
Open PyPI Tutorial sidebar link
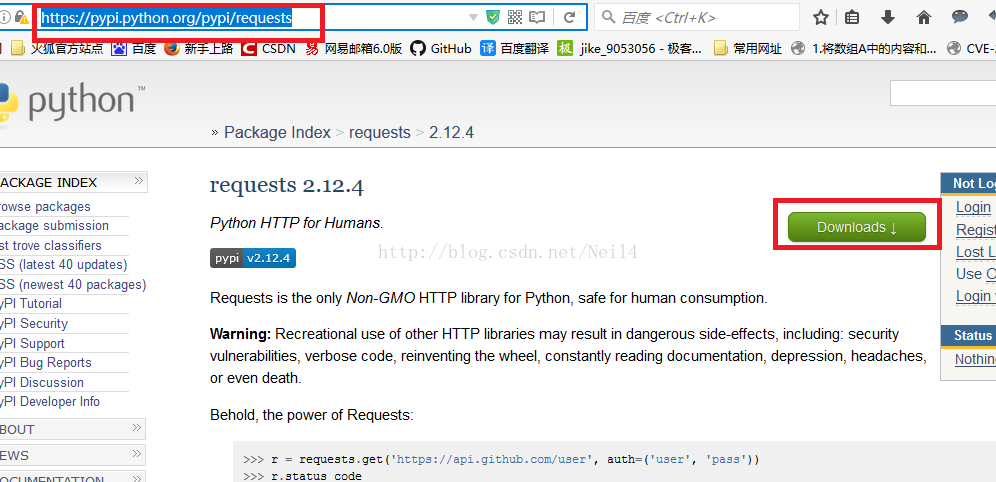tap(30, 304)
